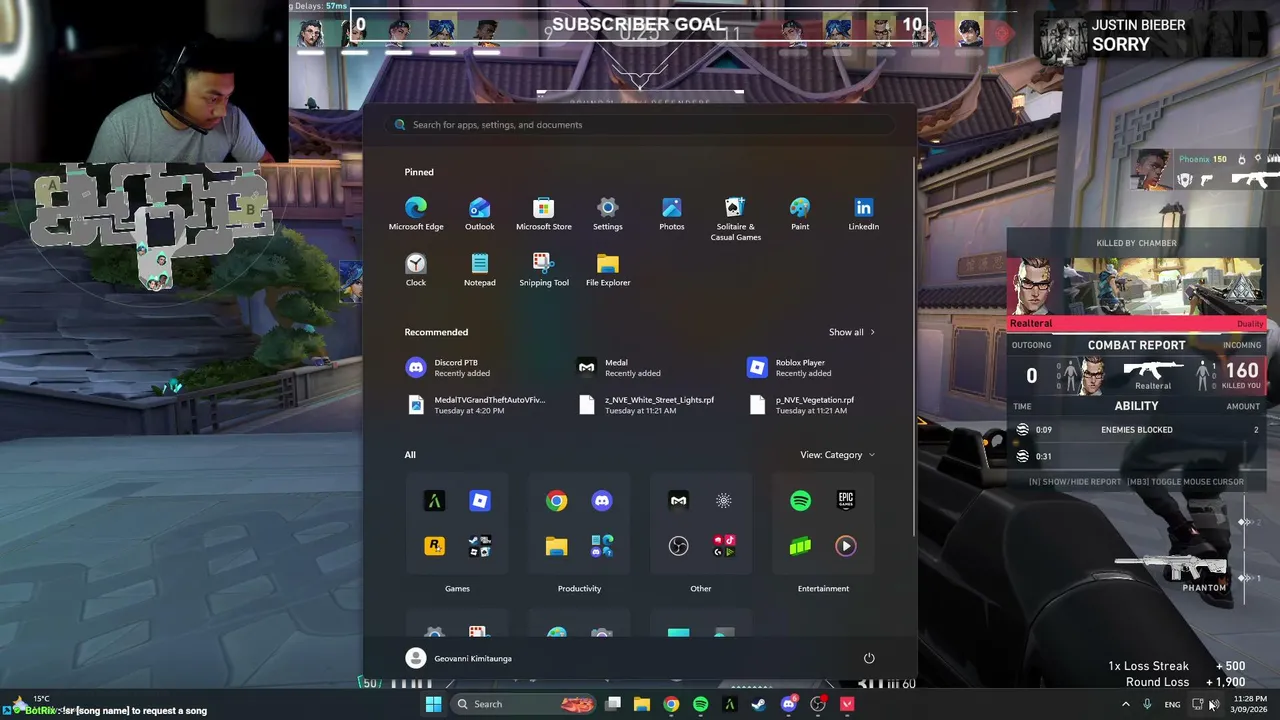Open the 15°C weather widget
The width and height of the screenshot is (1280, 720).
(x=30, y=702)
